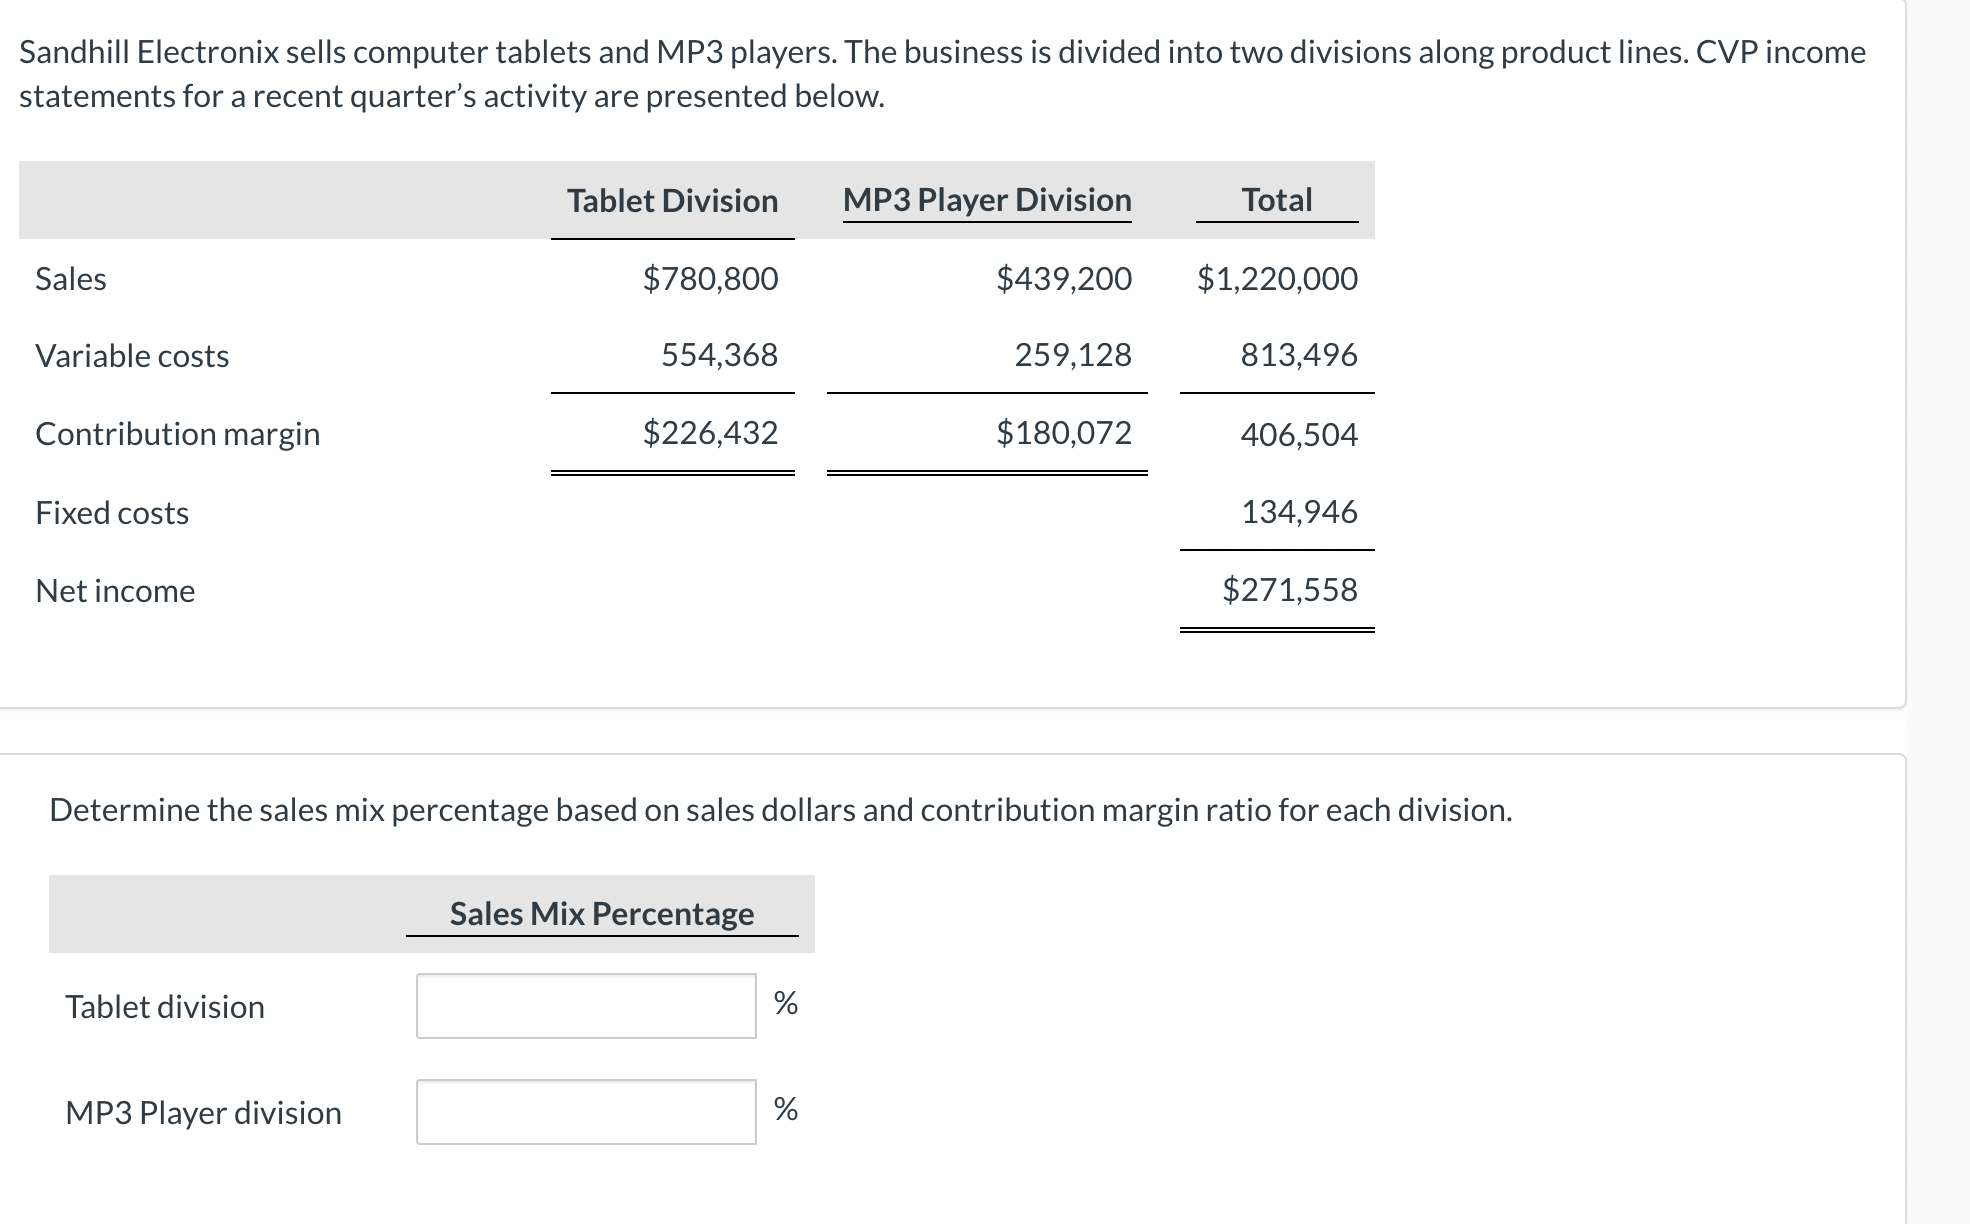Viewport: 1970px width, 1224px height.
Task: Click the Tablet division sales mix input
Action: click(x=586, y=1006)
